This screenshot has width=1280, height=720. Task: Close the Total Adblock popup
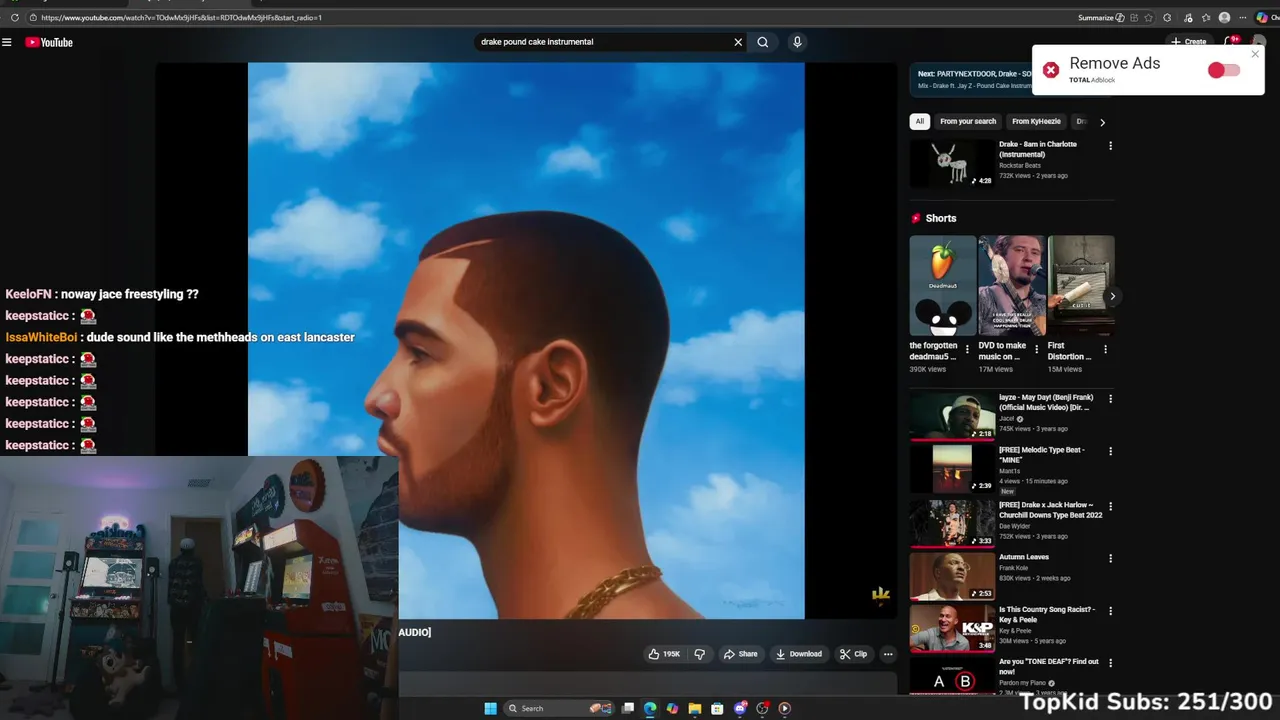coord(1255,54)
